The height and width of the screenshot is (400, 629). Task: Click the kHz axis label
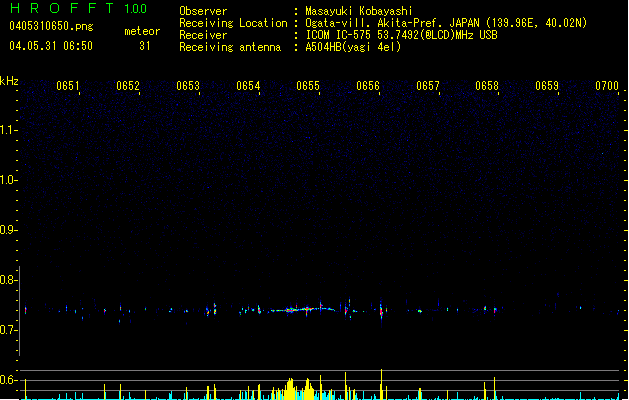[9, 81]
